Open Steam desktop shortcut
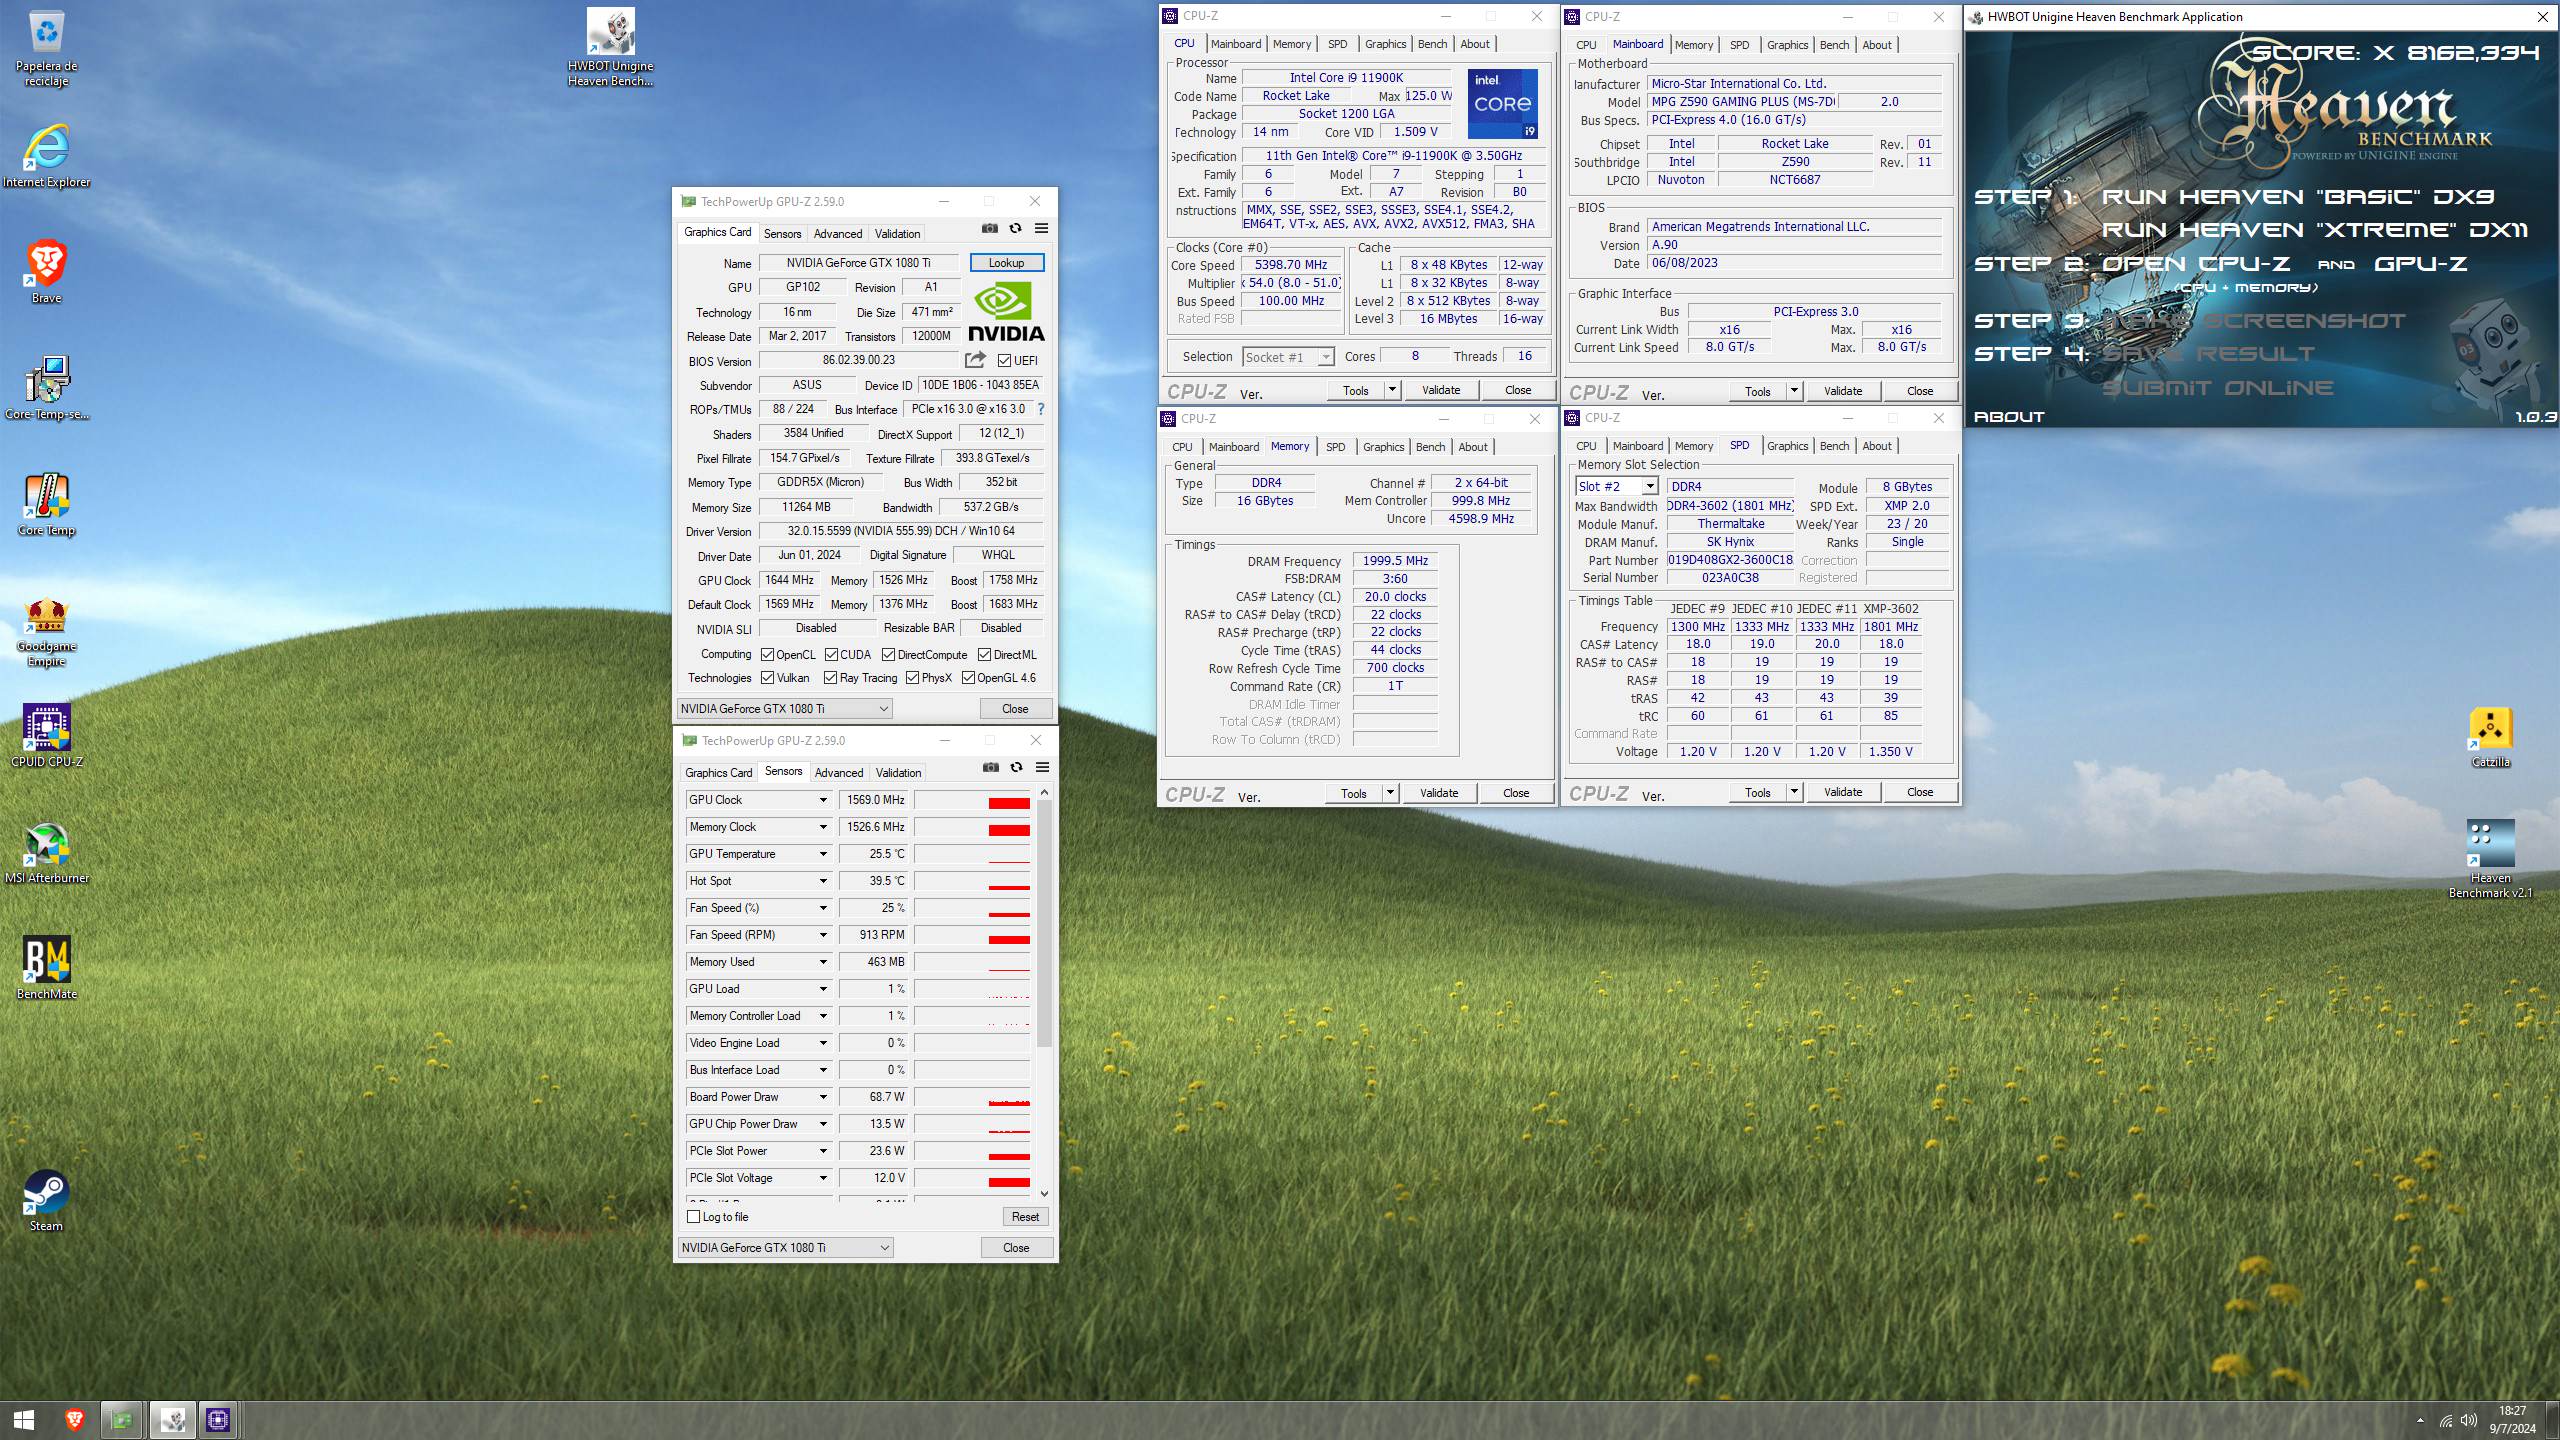The height and width of the screenshot is (1440, 2560). tap(46, 1200)
